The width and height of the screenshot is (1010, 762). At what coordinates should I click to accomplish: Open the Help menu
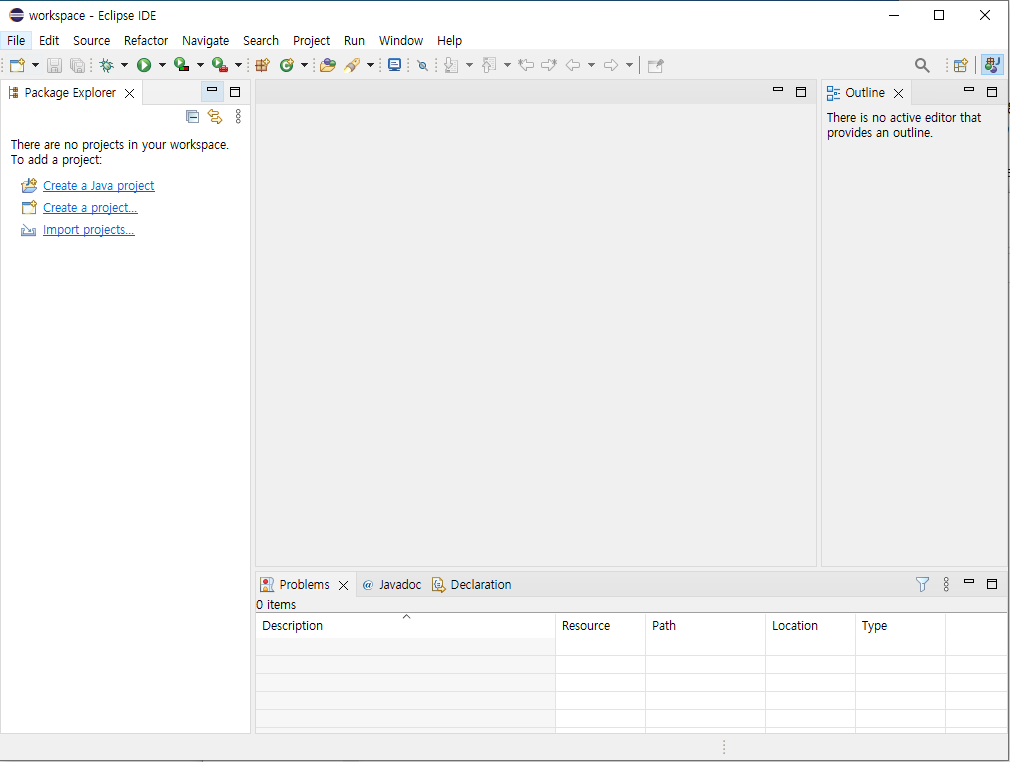(450, 41)
